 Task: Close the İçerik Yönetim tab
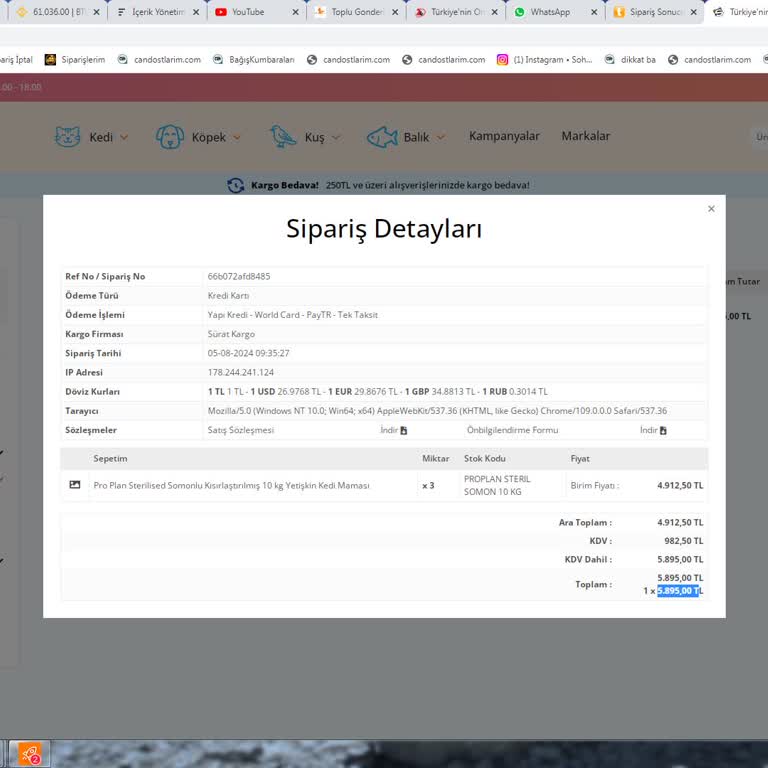click(196, 12)
